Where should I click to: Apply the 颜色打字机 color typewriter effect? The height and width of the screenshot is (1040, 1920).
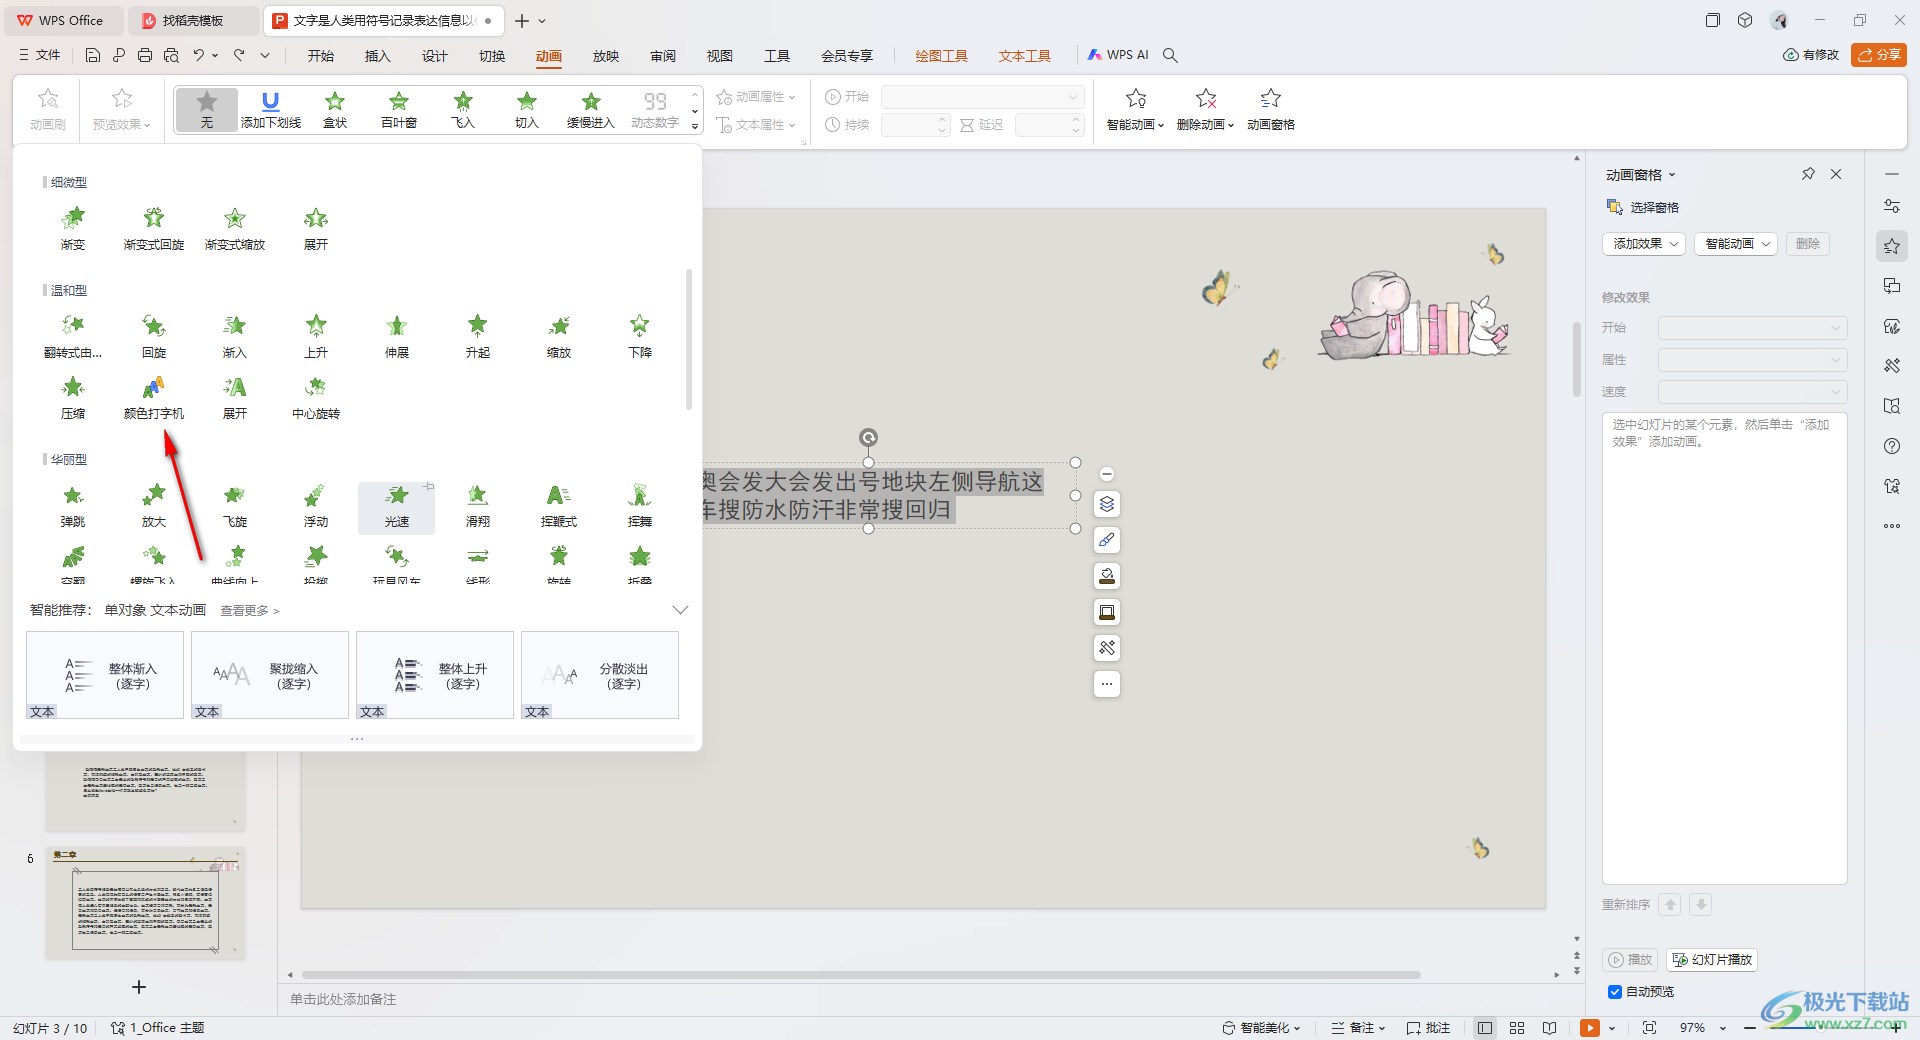(154, 396)
